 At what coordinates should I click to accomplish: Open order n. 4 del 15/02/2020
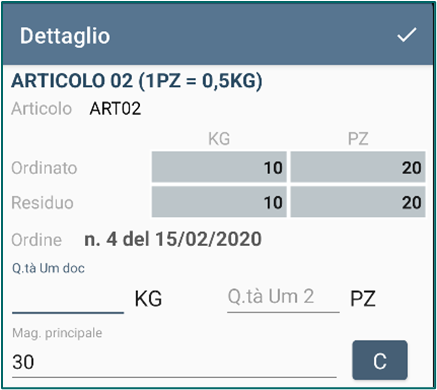[173, 239]
